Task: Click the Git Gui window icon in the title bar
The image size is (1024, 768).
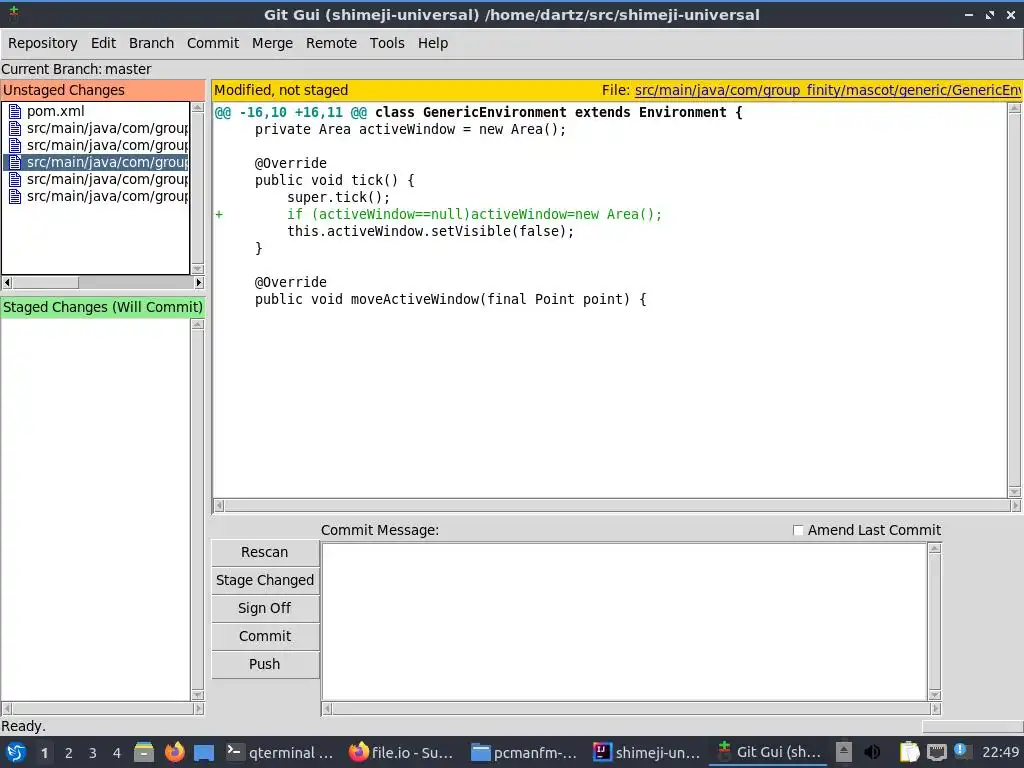Action: tap(14, 13)
